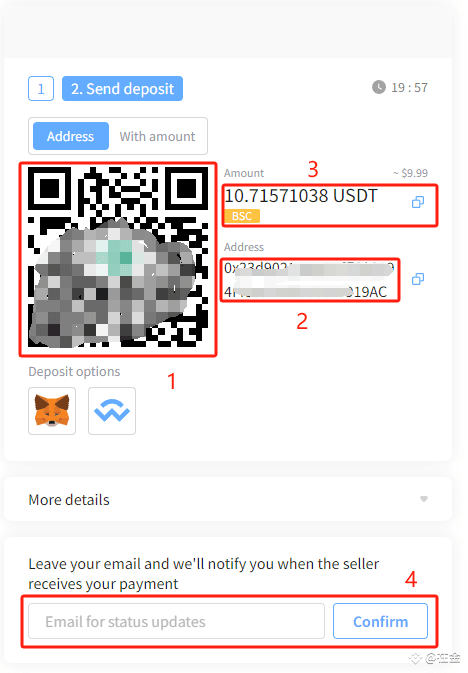The image size is (468, 673).
Task: Choose MetaMask fox deposit option
Action: [52, 411]
